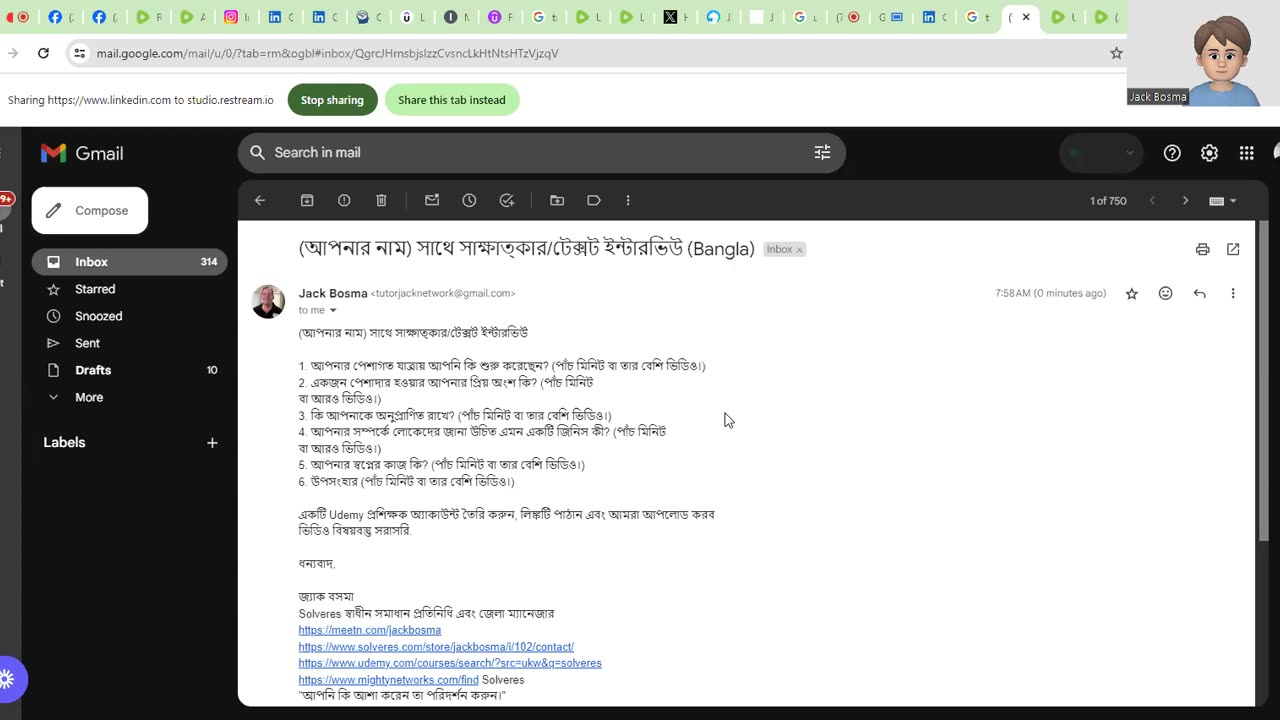This screenshot has height=720, width=1280.
Task: Delete this email with the trash icon
Action: click(381, 201)
